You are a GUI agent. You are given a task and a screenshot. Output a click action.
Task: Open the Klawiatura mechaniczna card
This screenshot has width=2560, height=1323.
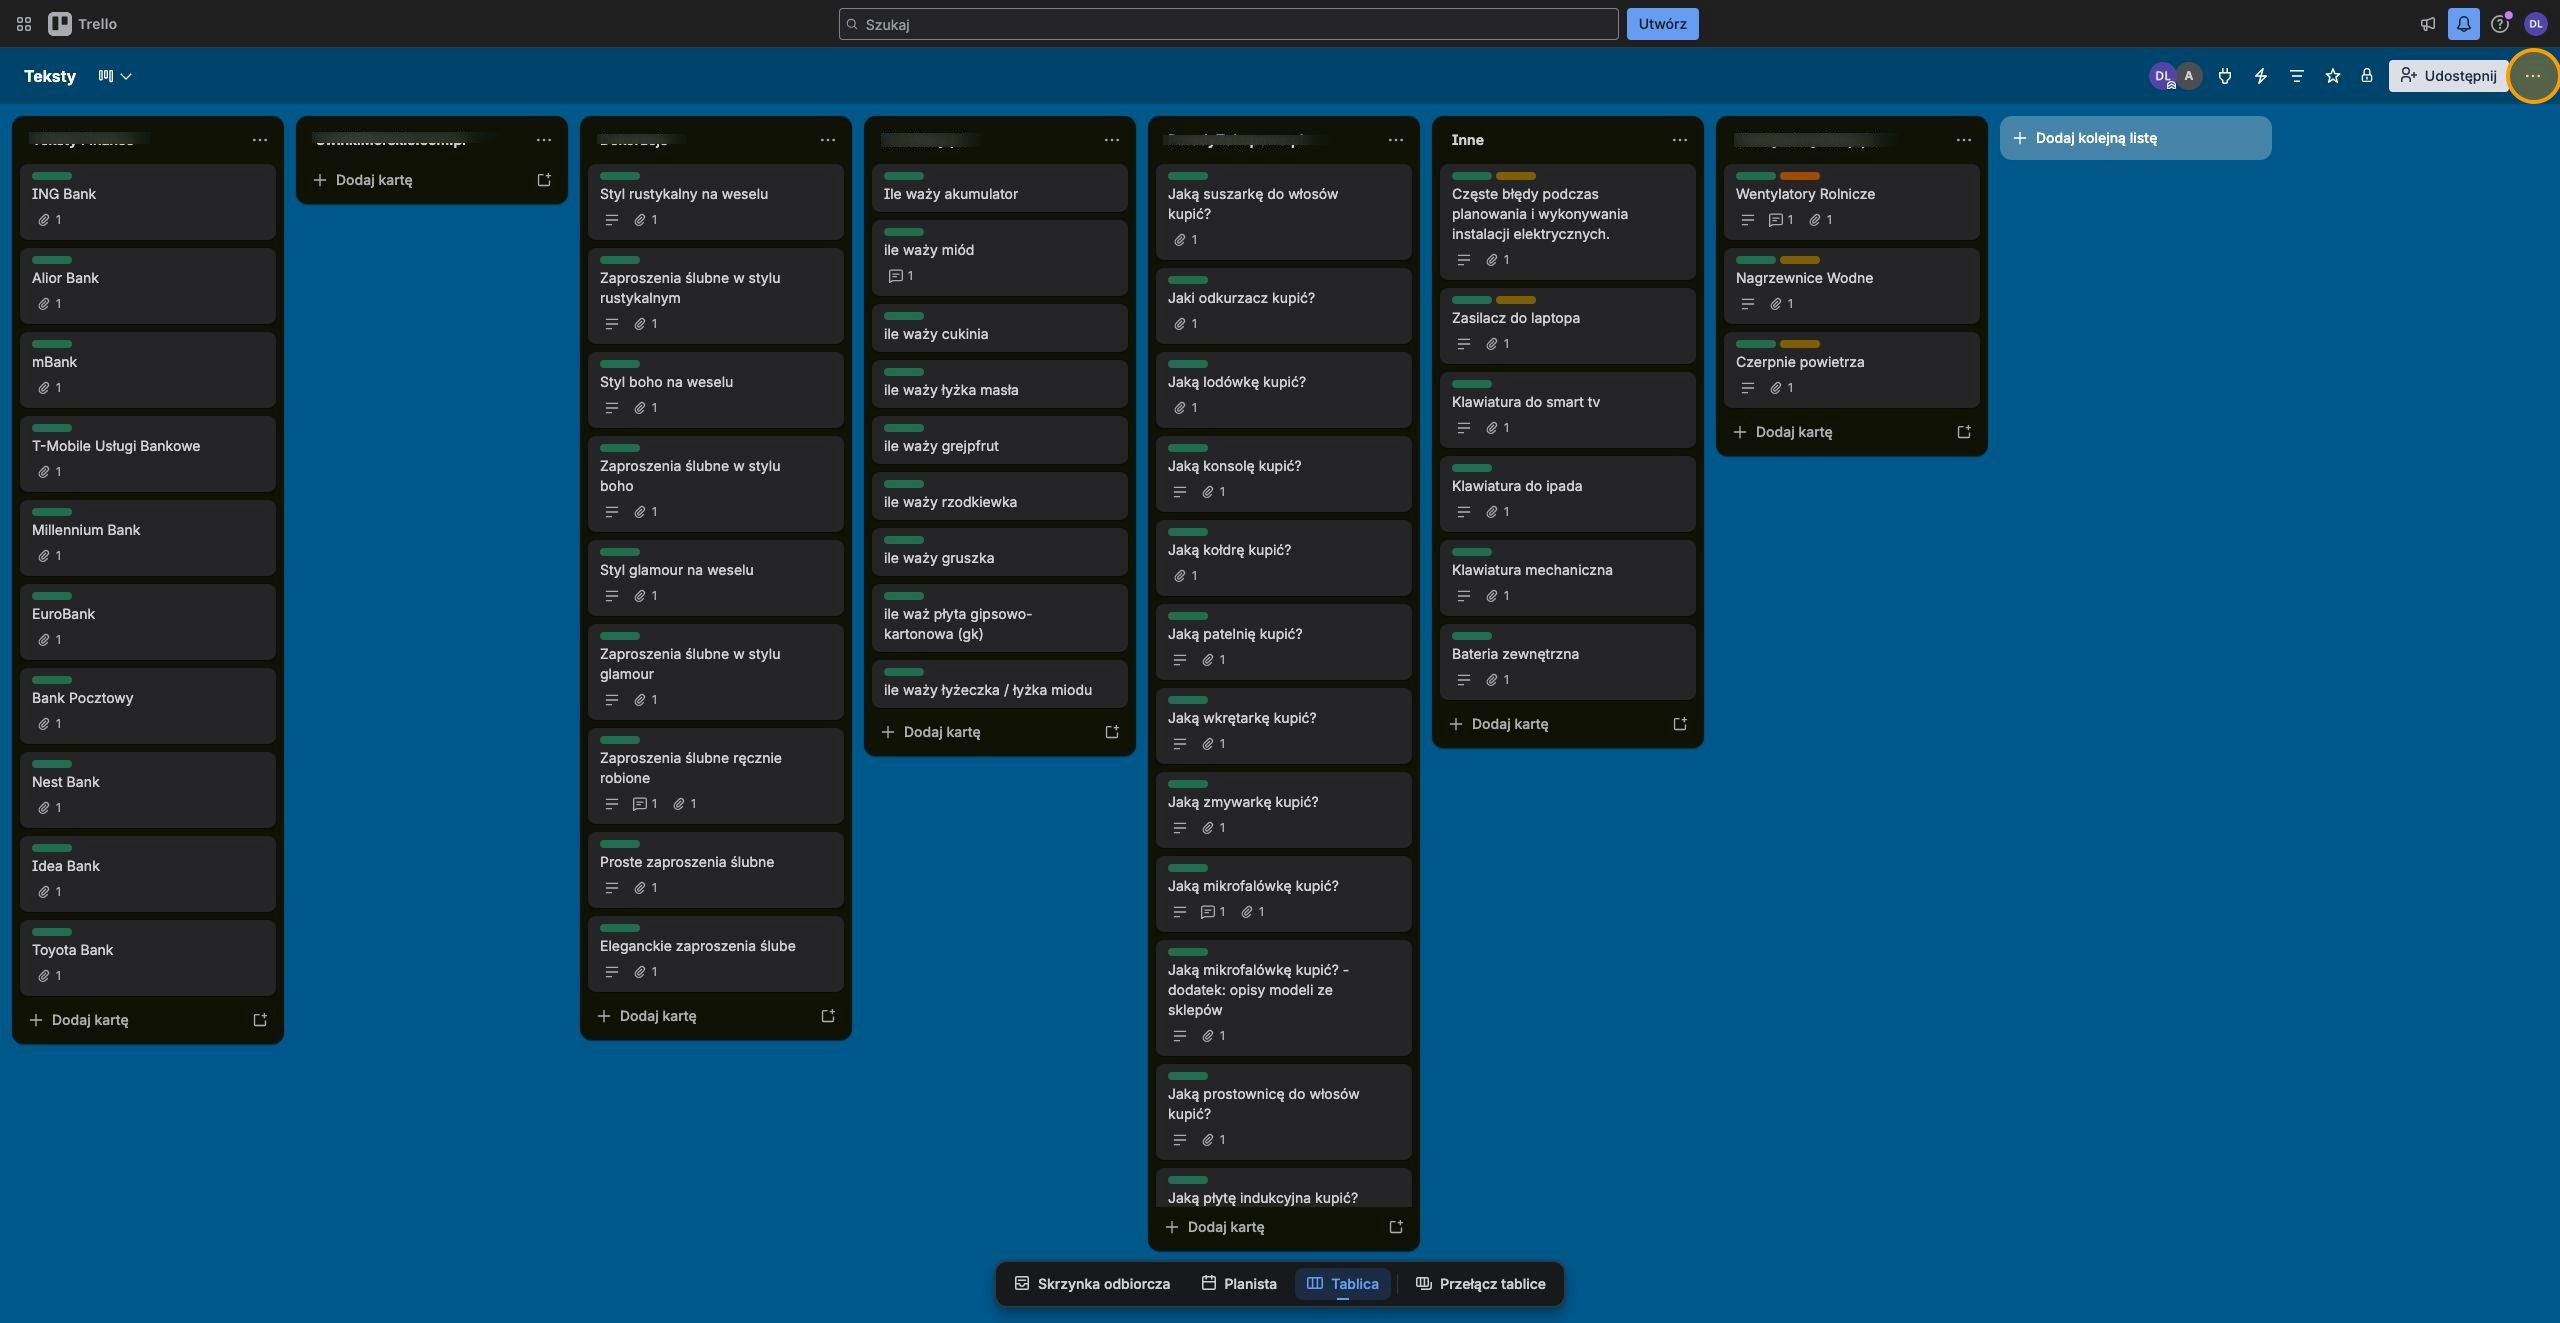pos(1568,577)
